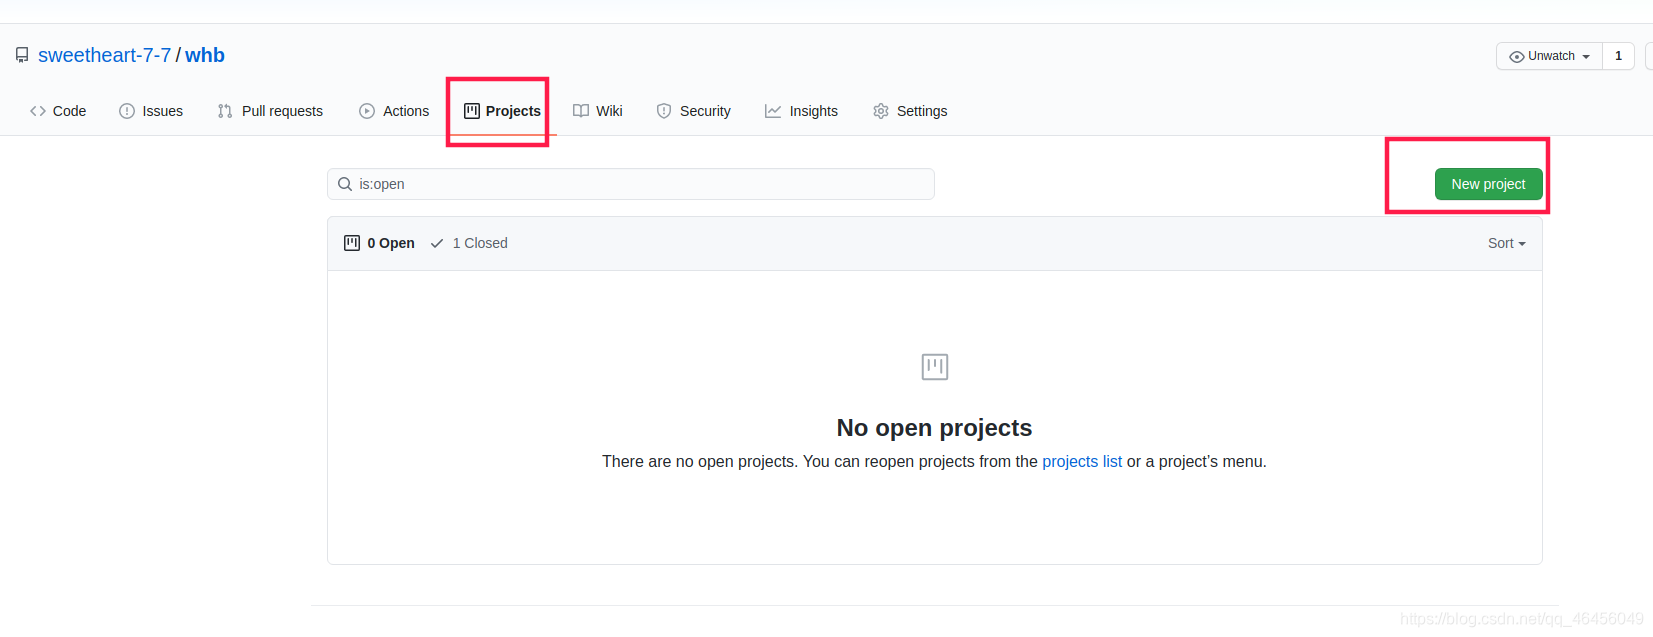Go to repository Settings tab
Image resolution: width=1653 pixels, height=637 pixels.
pos(910,111)
